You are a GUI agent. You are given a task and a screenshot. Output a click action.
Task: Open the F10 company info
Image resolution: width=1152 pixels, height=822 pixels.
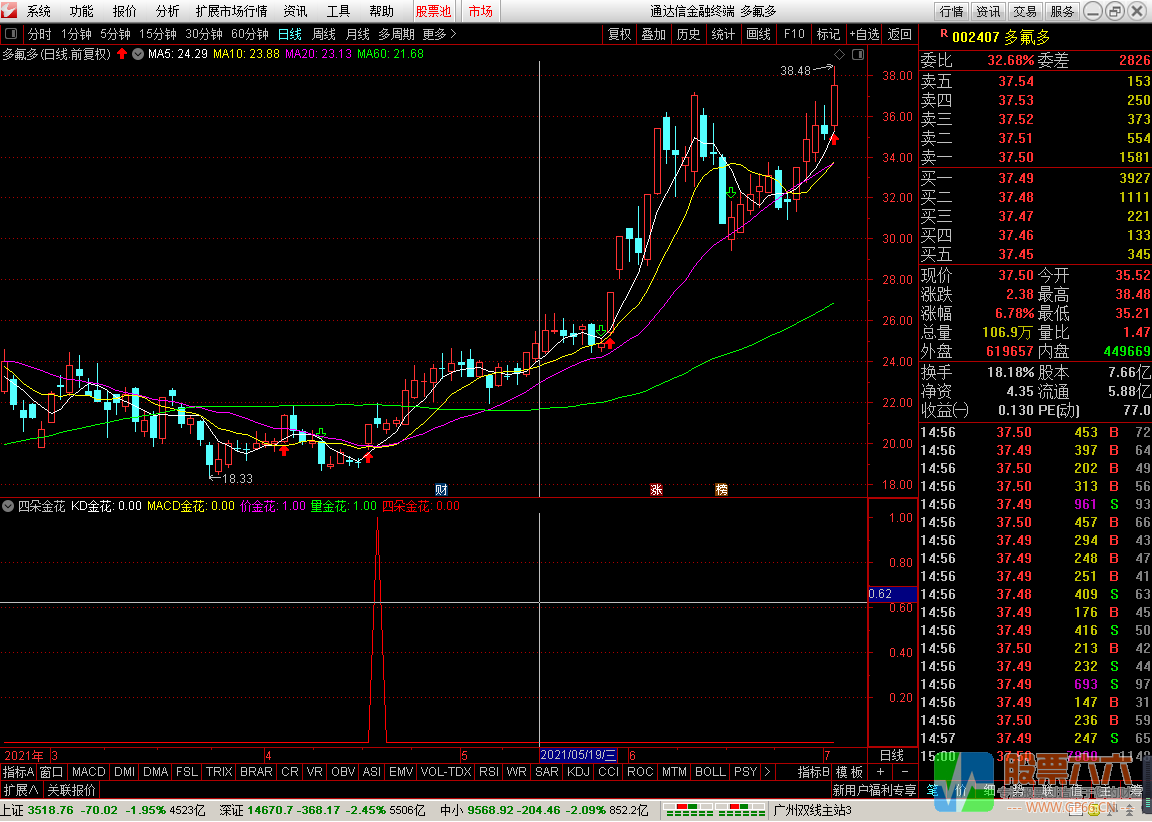tap(794, 35)
